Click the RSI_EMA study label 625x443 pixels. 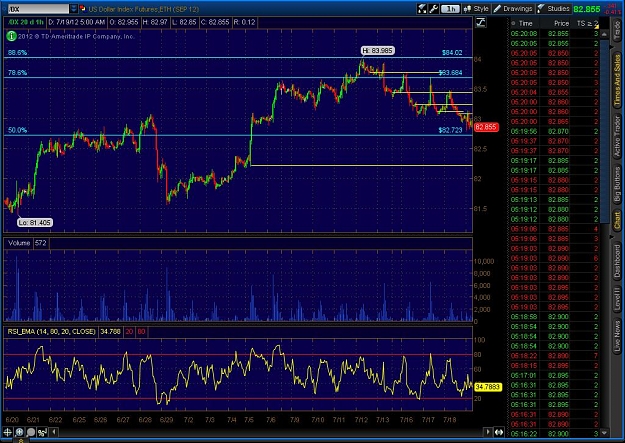click(x=51, y=332)
